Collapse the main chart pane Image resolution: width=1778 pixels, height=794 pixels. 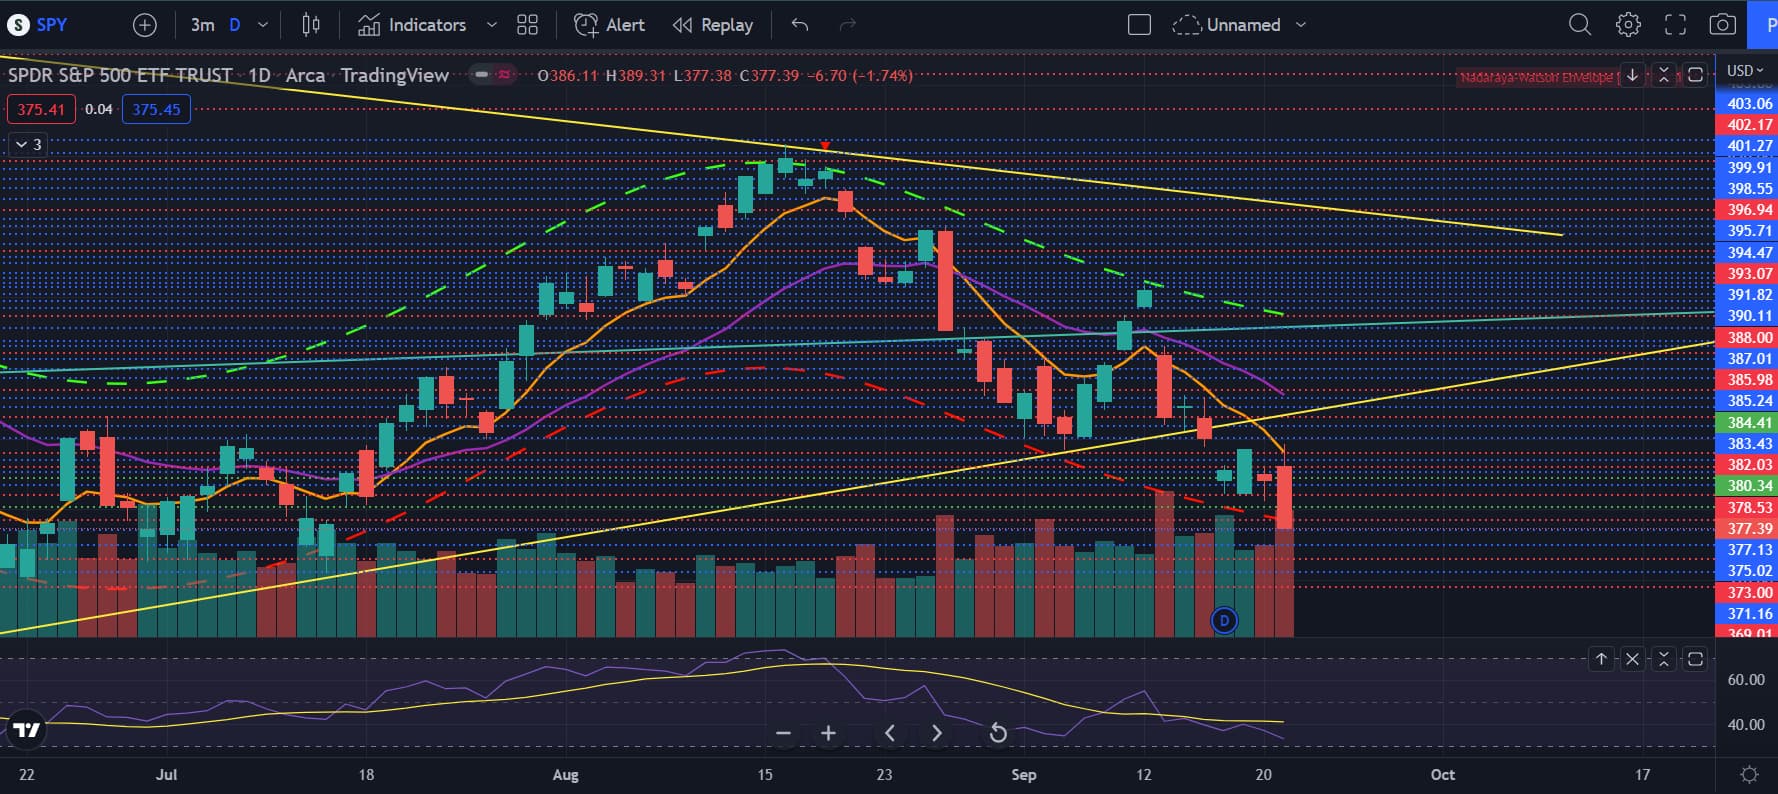pos(1664,75)
